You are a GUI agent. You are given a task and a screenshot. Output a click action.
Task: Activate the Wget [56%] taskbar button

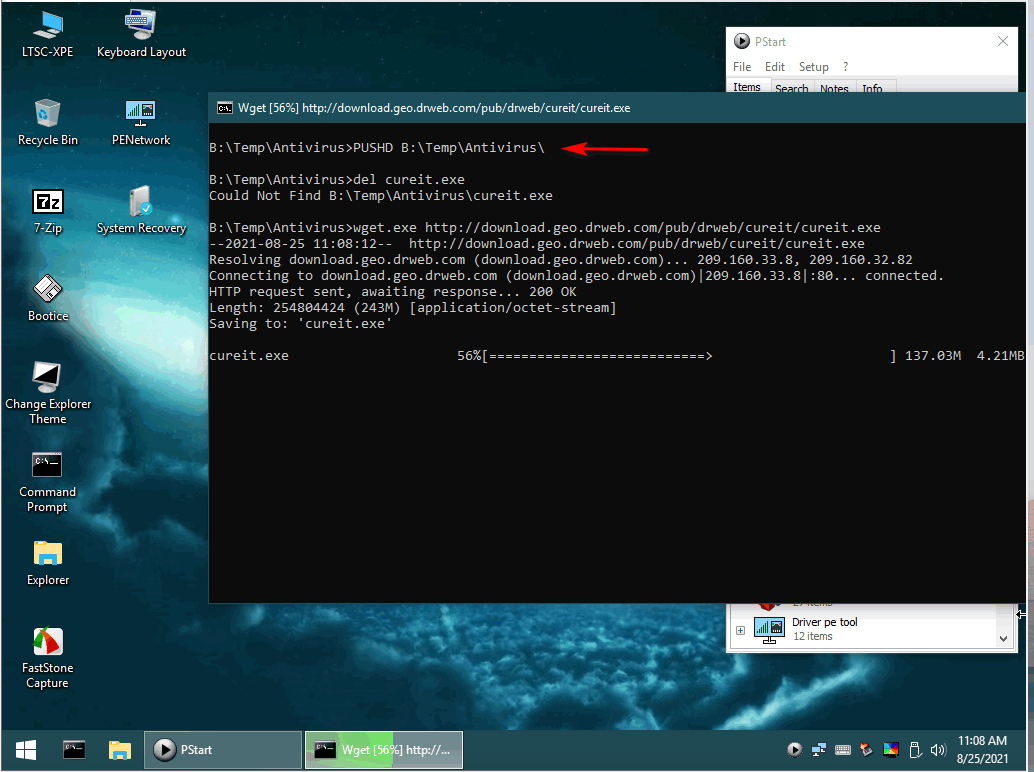tap(384, 750)
